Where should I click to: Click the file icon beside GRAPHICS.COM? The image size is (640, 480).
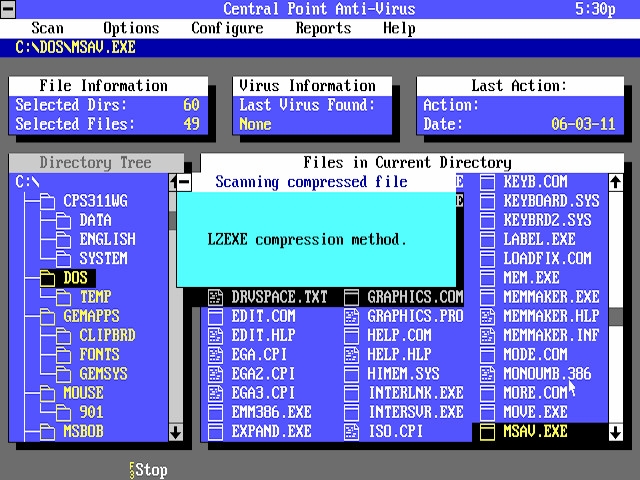[351, 297]
